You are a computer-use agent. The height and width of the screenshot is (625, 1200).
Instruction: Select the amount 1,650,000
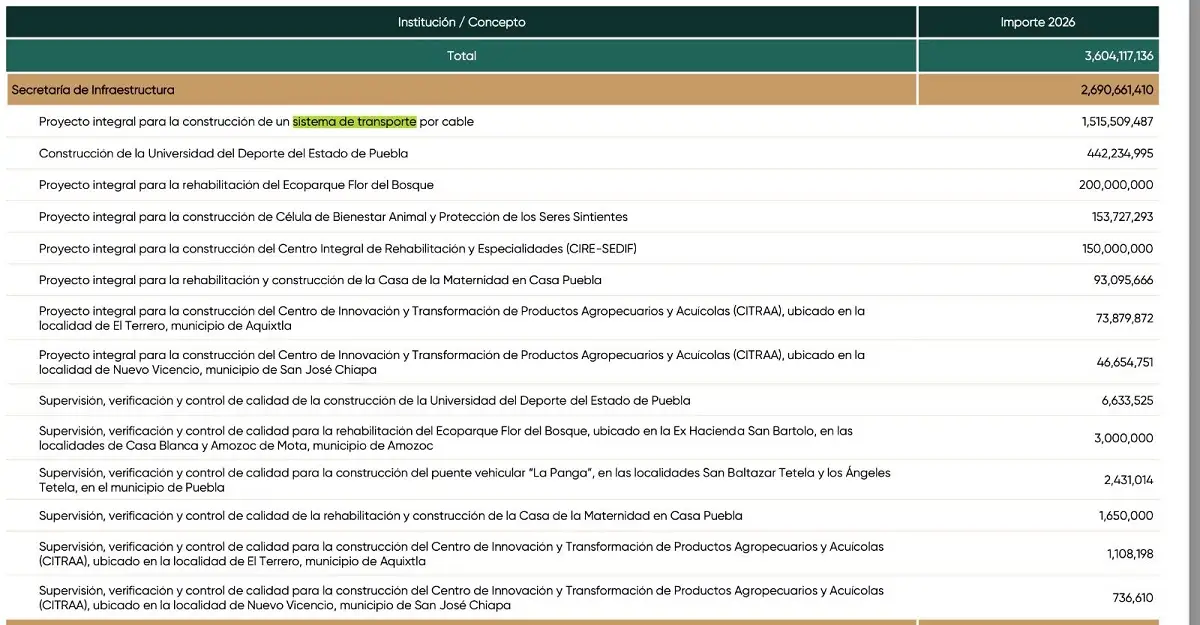[1128, 516]
